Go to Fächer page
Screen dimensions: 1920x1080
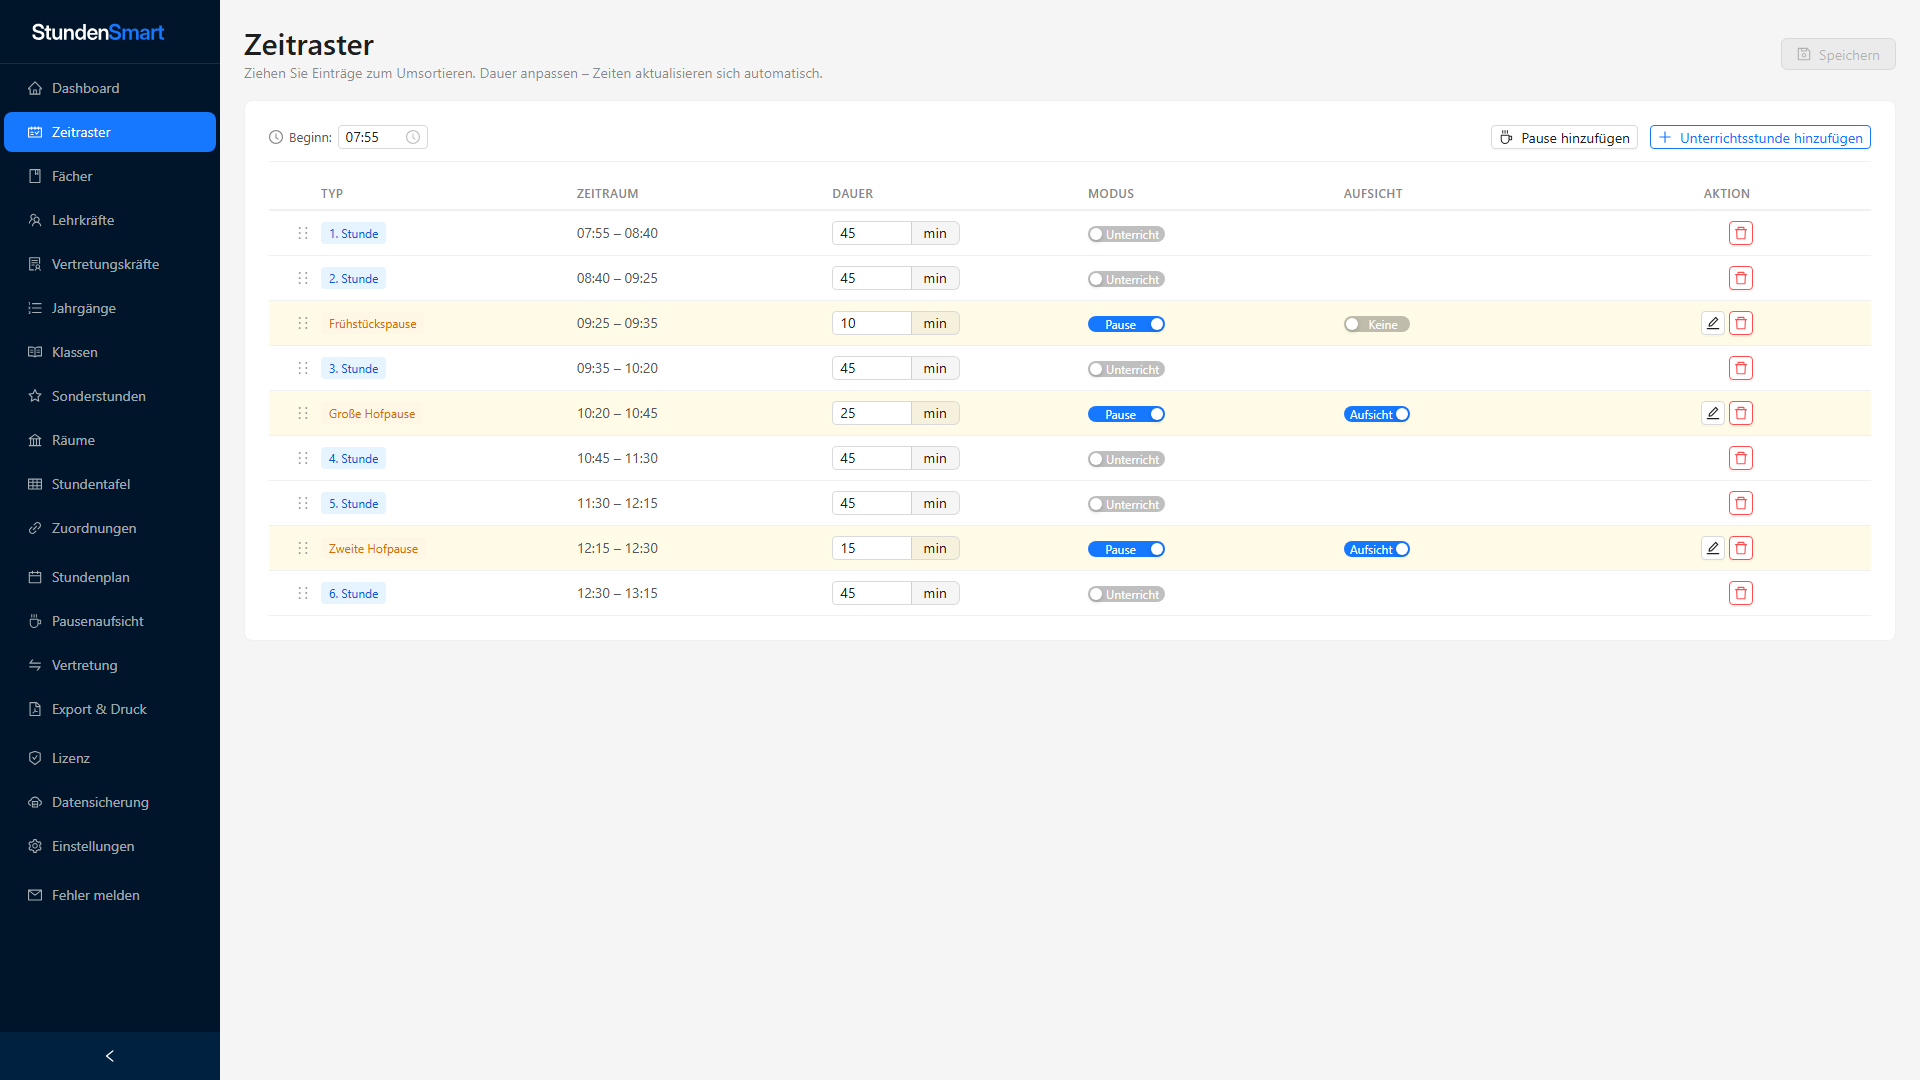pos(110,176)
